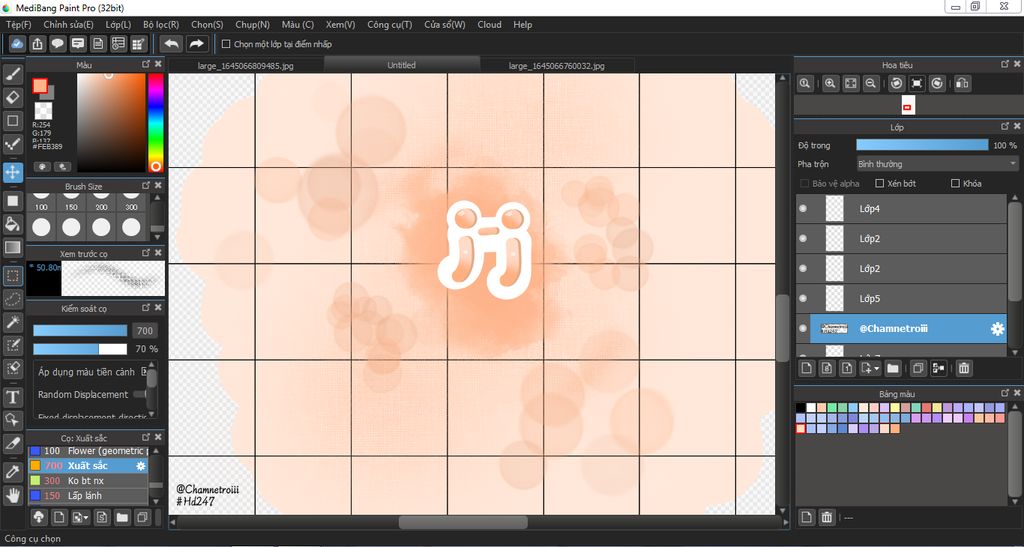The height and width of the screenshot is (547, 1024).
Task: Enable 'Chọn một lớp tại điểm nhấp' checkbox
Action: click(x=226, y=44)
